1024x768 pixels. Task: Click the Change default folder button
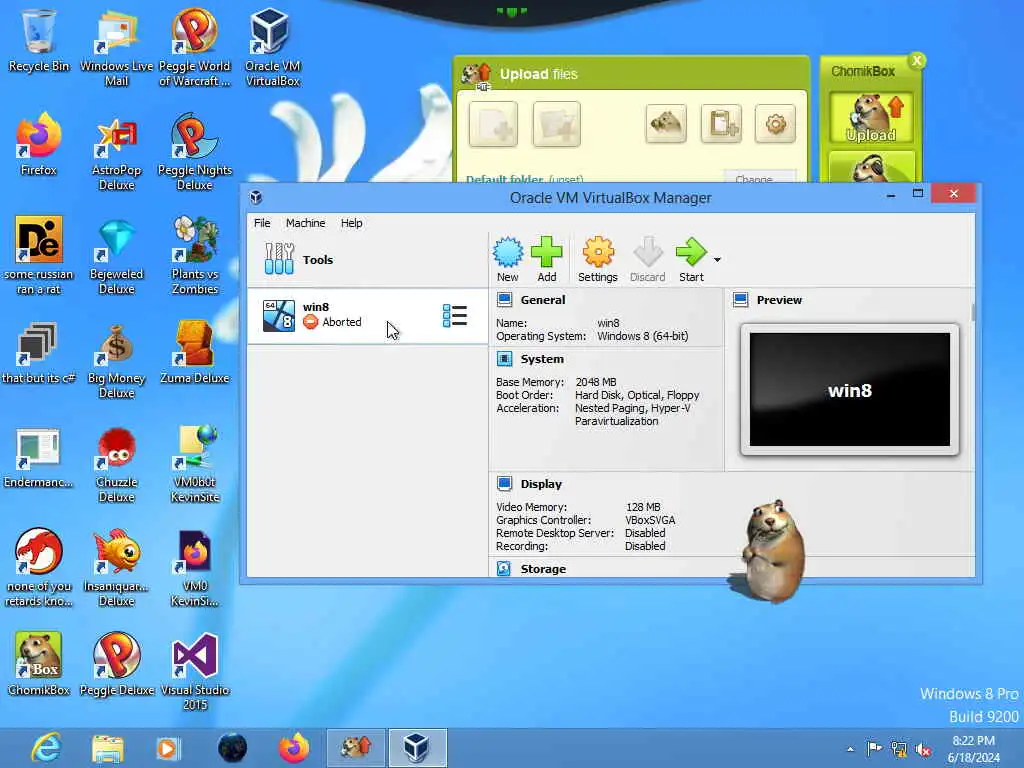[x=760, y=178]
